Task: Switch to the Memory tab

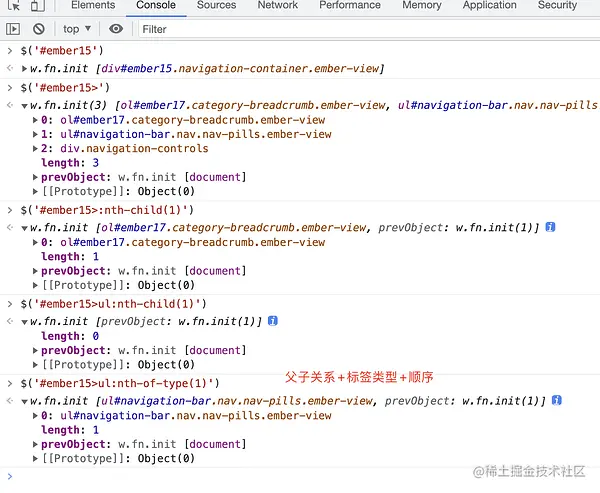Action: pos(422,5)
